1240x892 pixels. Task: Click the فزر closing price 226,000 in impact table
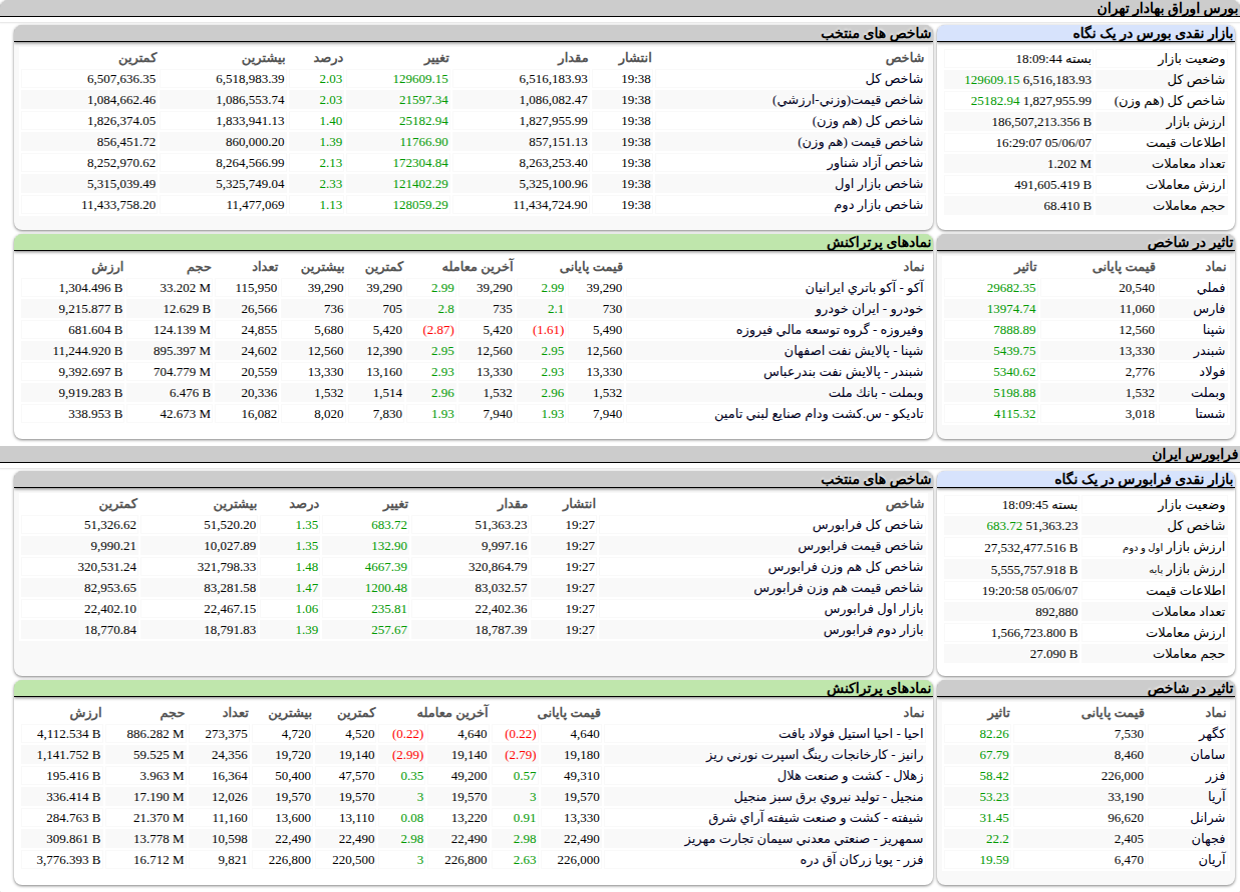click(1121, 776)
